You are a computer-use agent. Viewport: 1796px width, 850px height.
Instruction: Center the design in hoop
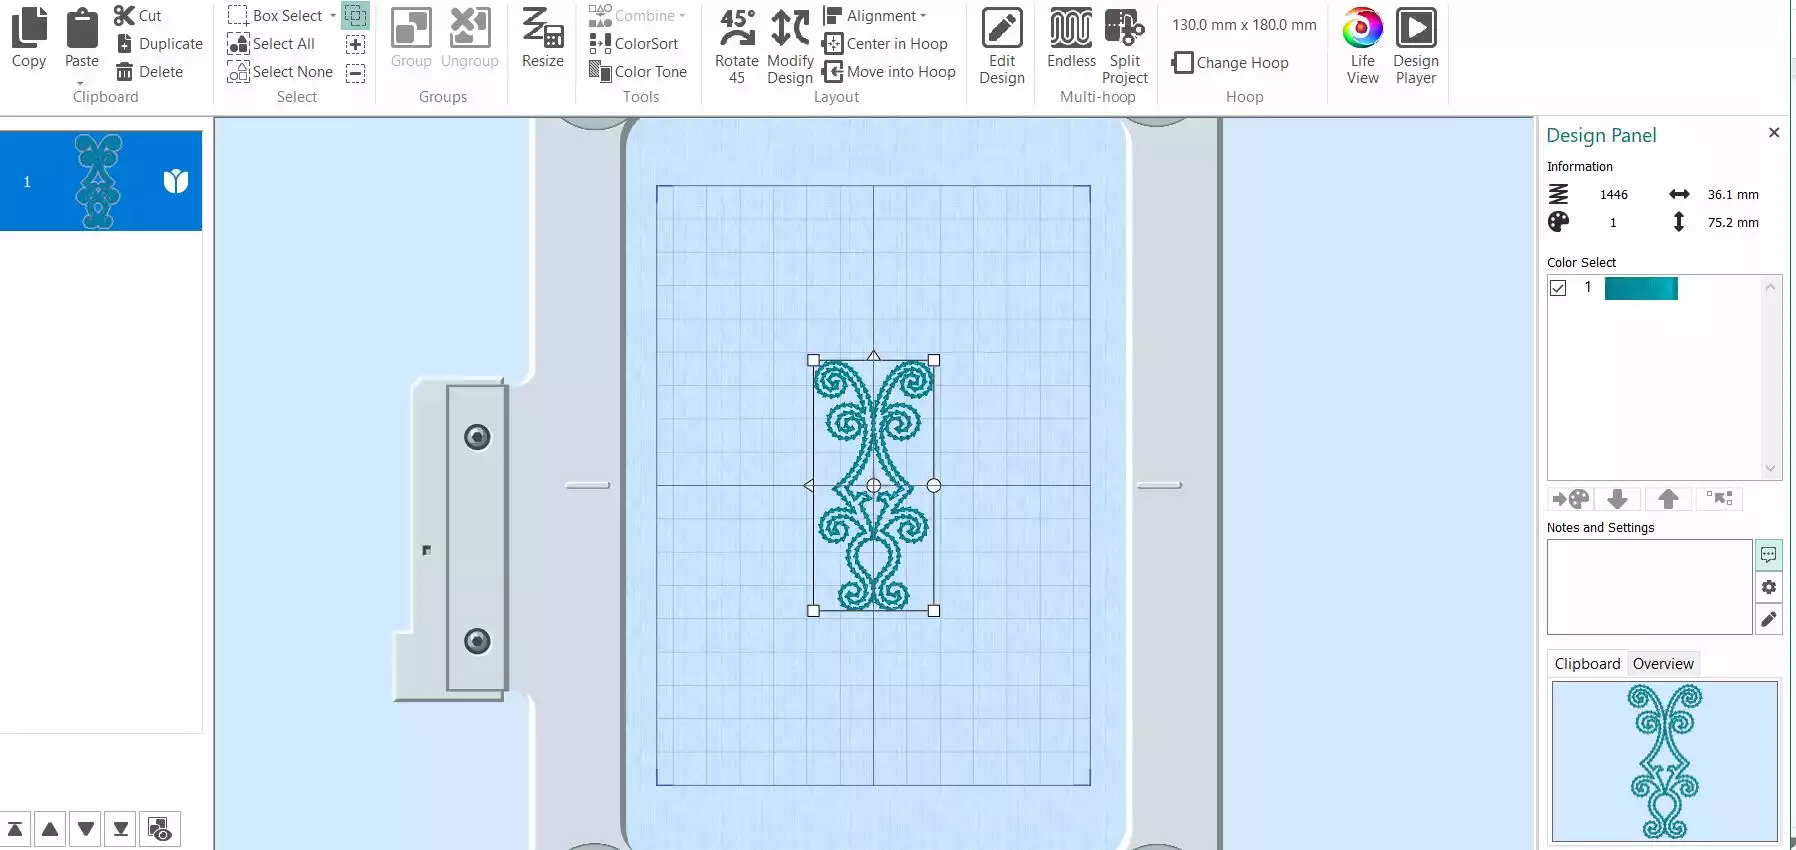tap(885, 43)
